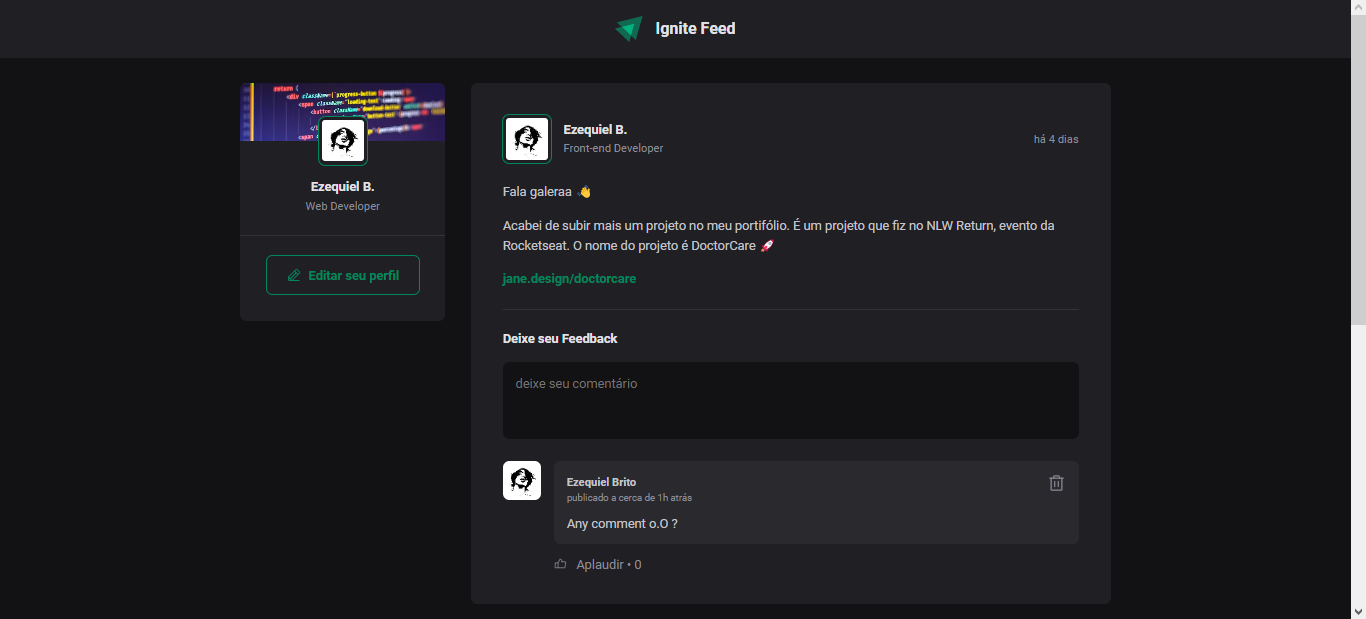Viewport: 1366px width, 619px height.
Task: Click Ezequiel Brito's avatar beside the comment
Action: 522,480
